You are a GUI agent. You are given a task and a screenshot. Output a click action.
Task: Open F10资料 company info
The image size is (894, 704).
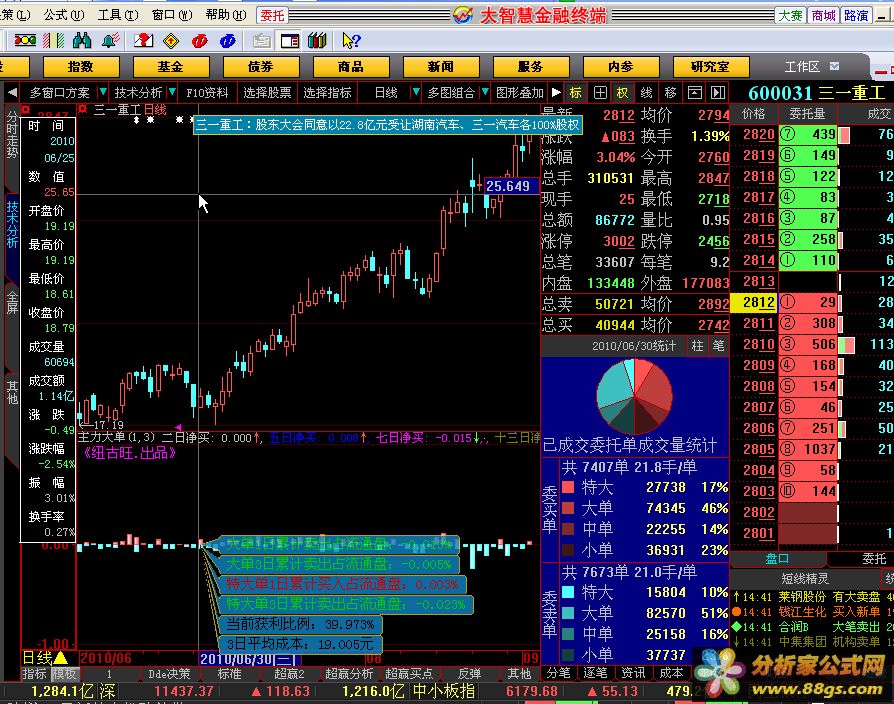(207, 92)
